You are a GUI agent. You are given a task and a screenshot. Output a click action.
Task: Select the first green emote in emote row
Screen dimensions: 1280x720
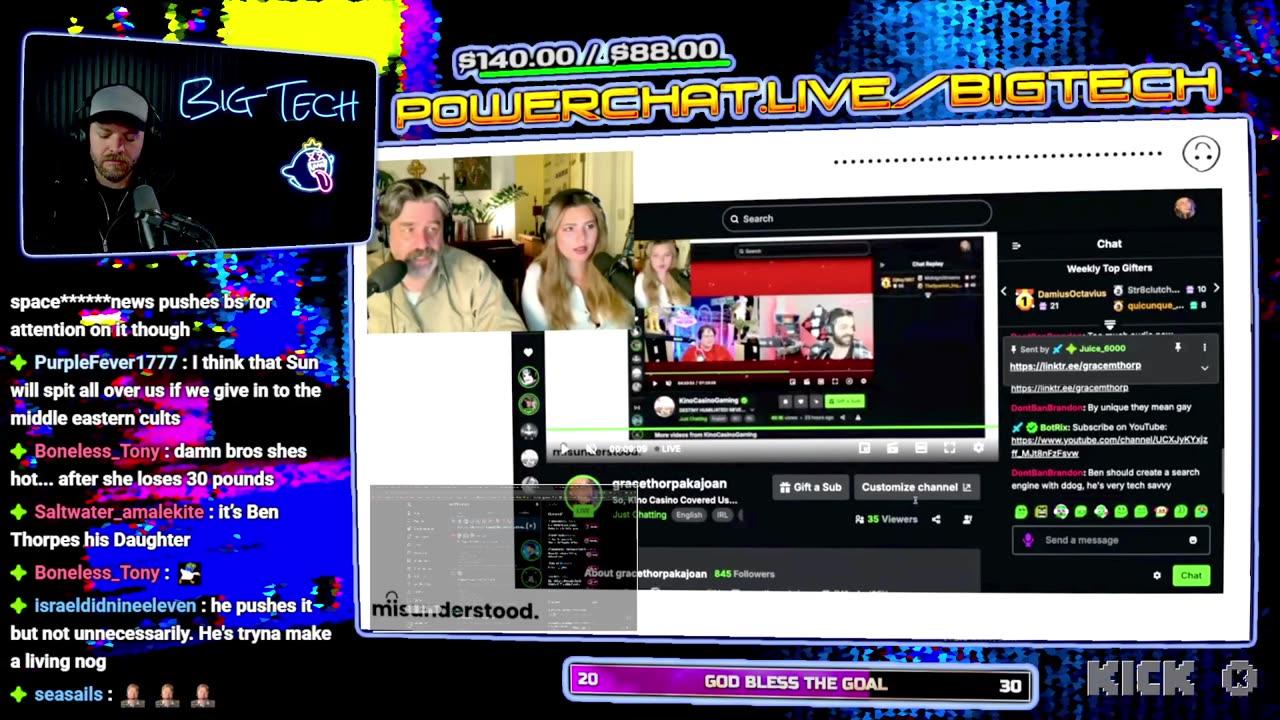(x=1021, y=512)
